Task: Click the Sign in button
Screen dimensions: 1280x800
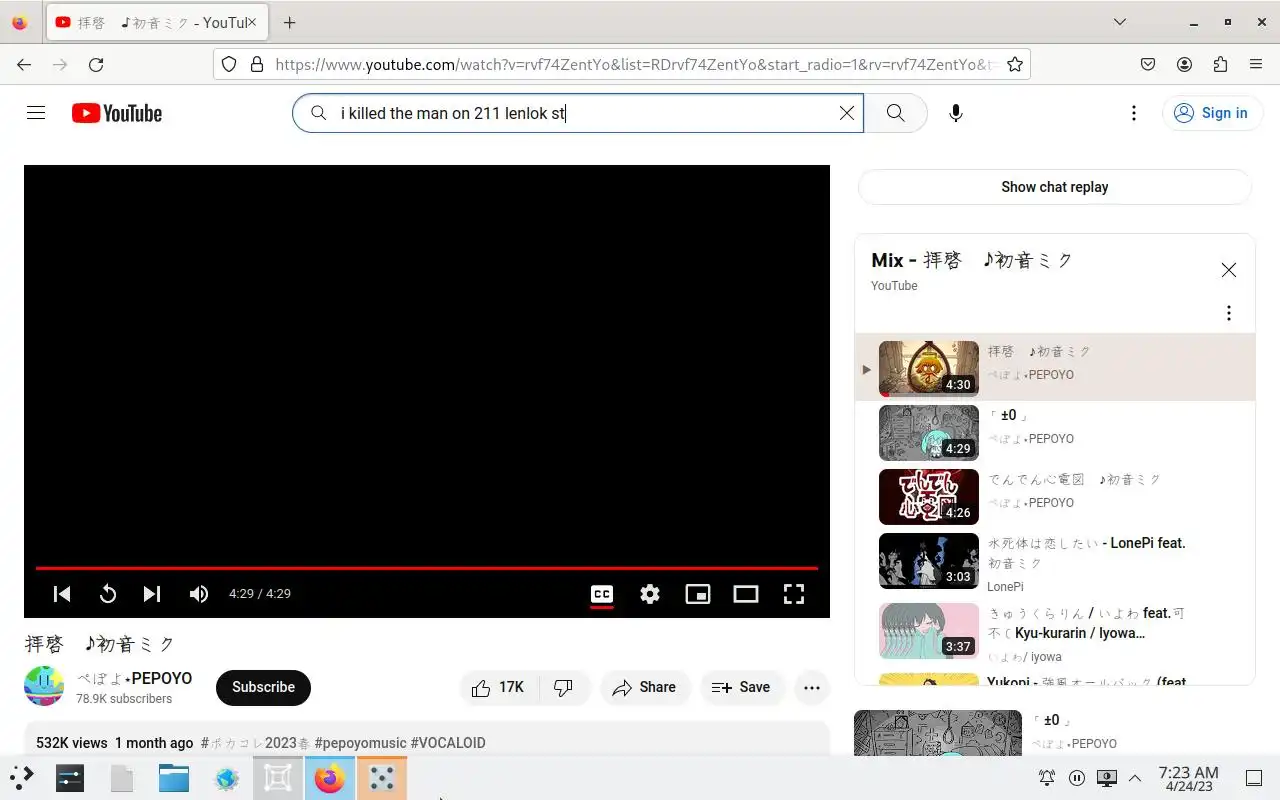Action: tap(1210, 113)
